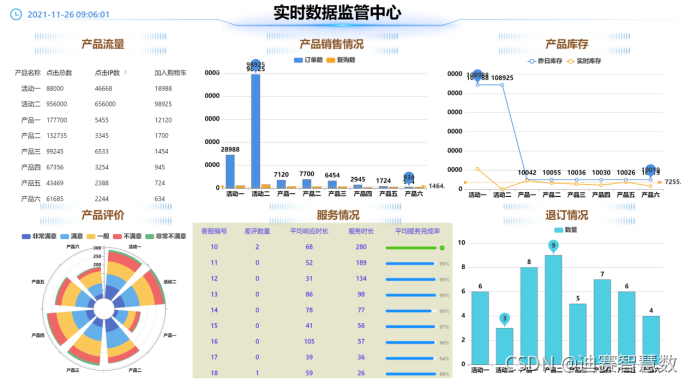Toggle the green 非常不满意 legend entry
The image size is (693, 382).
click(166, 236)
